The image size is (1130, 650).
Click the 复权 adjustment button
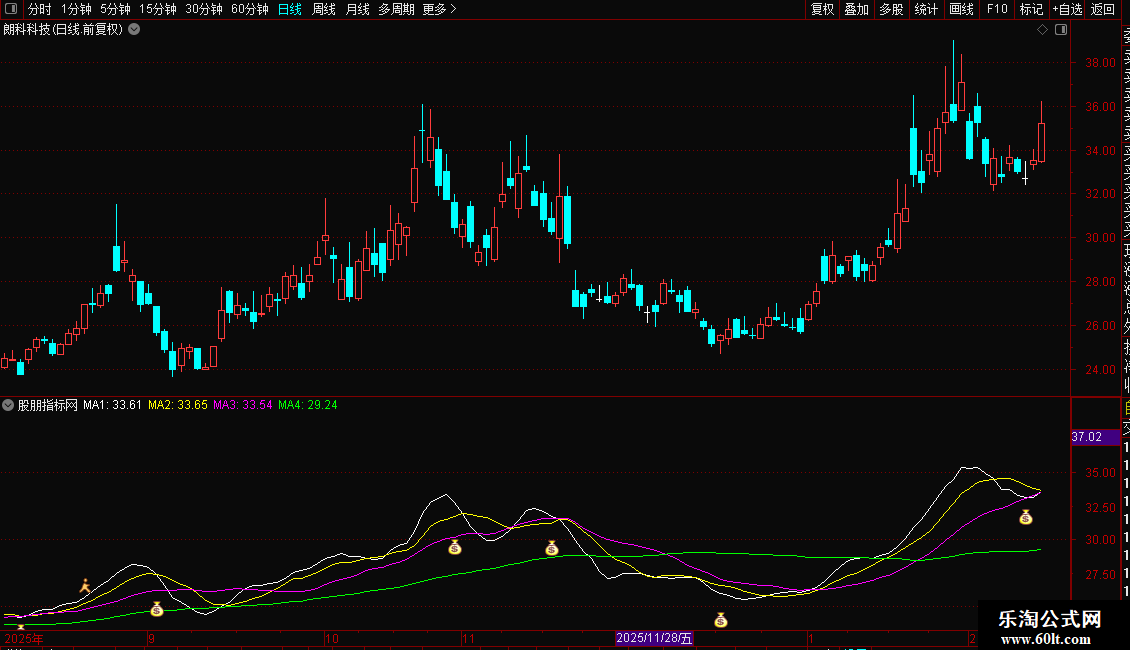822,9
